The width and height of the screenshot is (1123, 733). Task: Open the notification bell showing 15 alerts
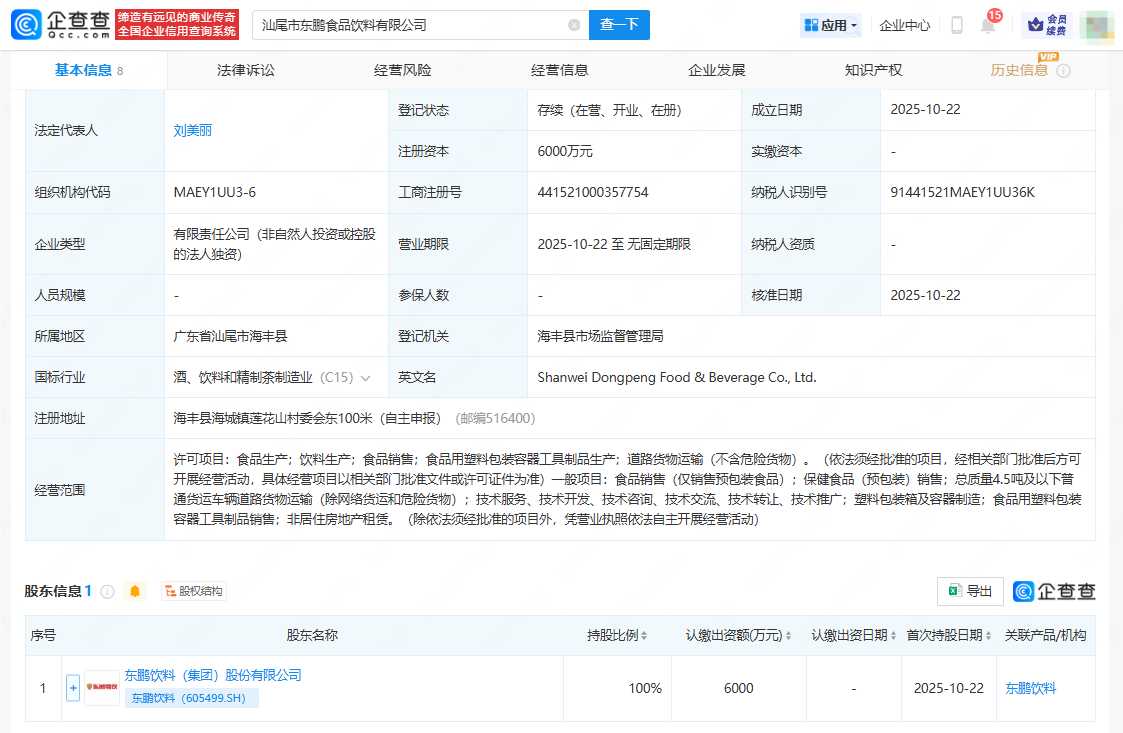[x=987, y=26]
